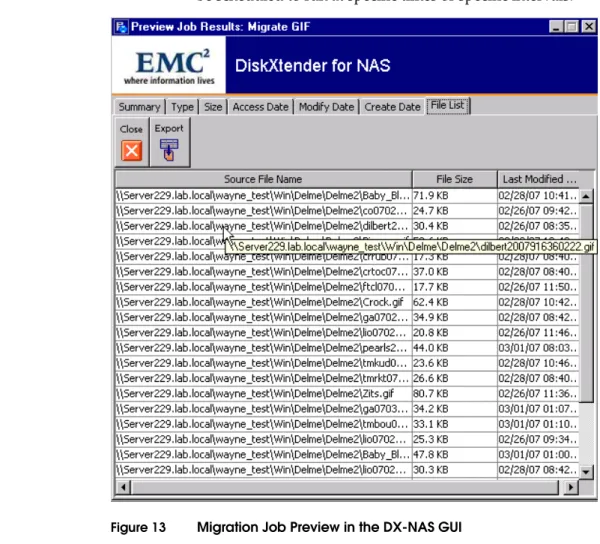Select the pearls2... file row
The width and height of the screenshot is (600, 544).
pos(347,348)
